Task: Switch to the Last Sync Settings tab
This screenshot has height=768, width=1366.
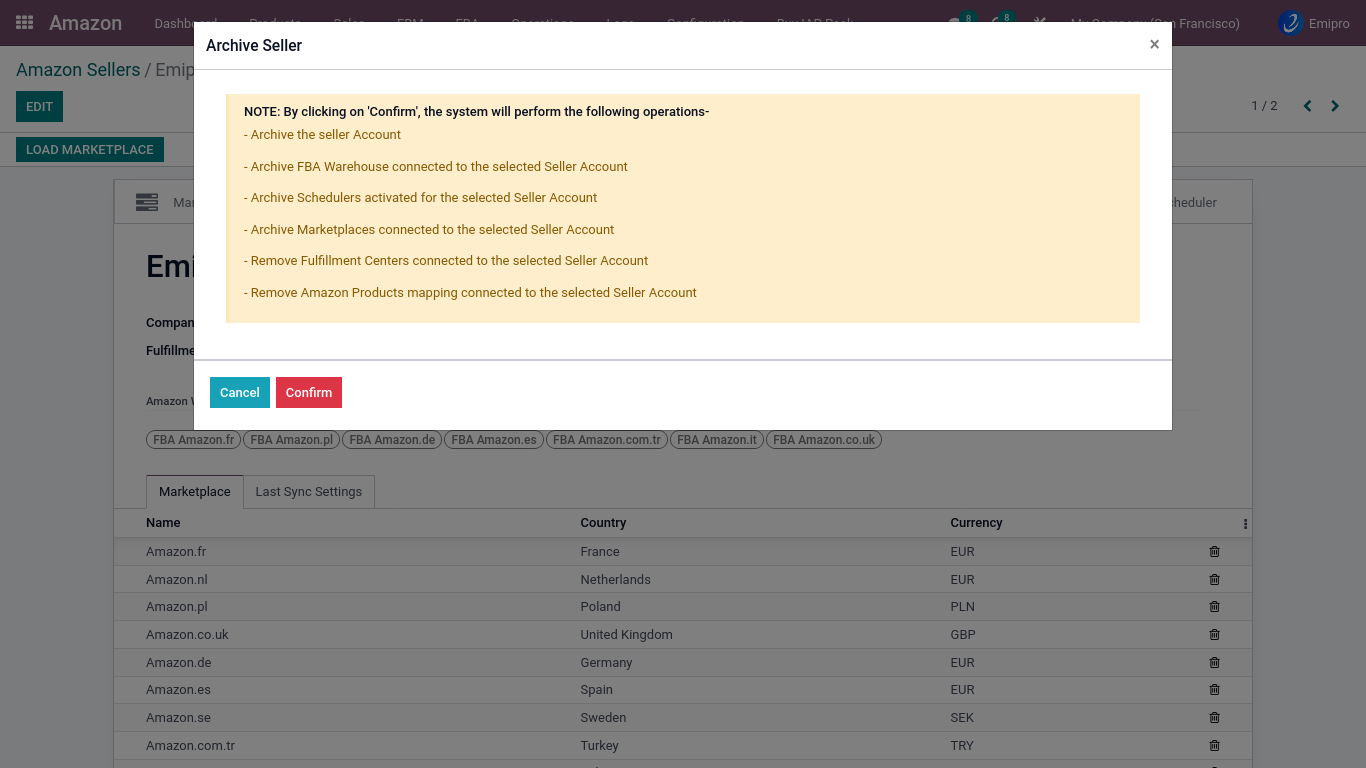Action: point(308,492)
